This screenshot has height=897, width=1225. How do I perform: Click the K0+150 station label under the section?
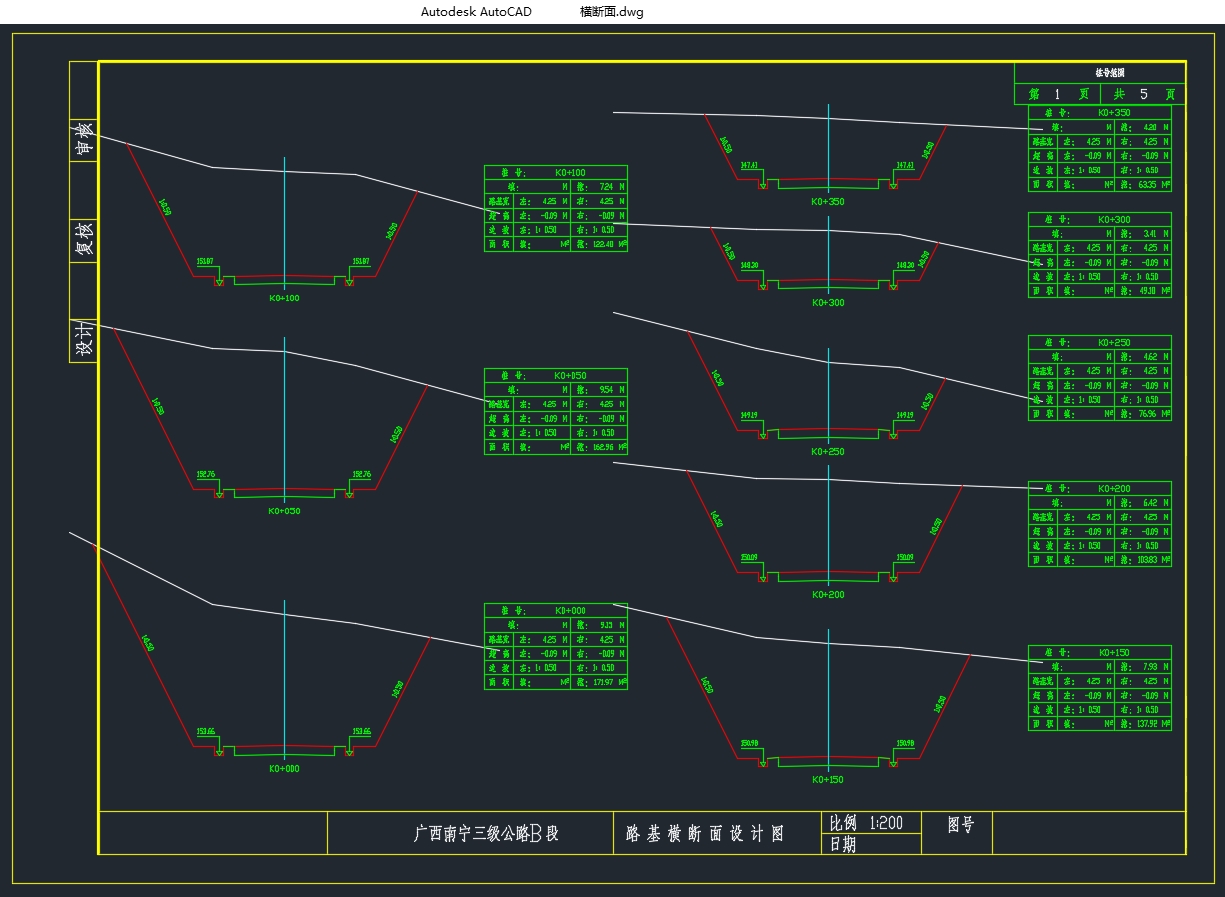828,780
